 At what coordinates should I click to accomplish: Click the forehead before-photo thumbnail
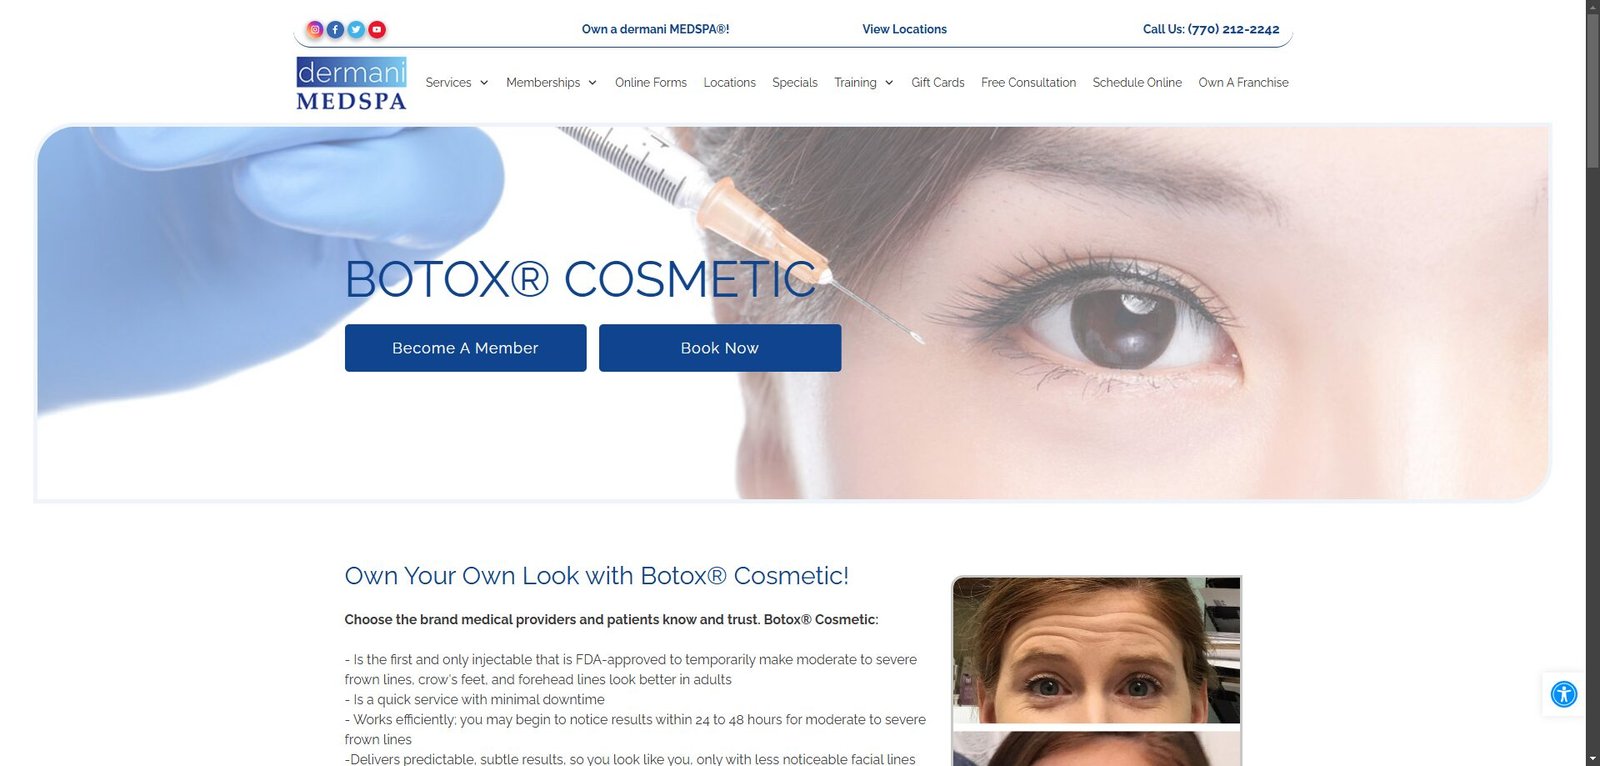[1097, 650]
